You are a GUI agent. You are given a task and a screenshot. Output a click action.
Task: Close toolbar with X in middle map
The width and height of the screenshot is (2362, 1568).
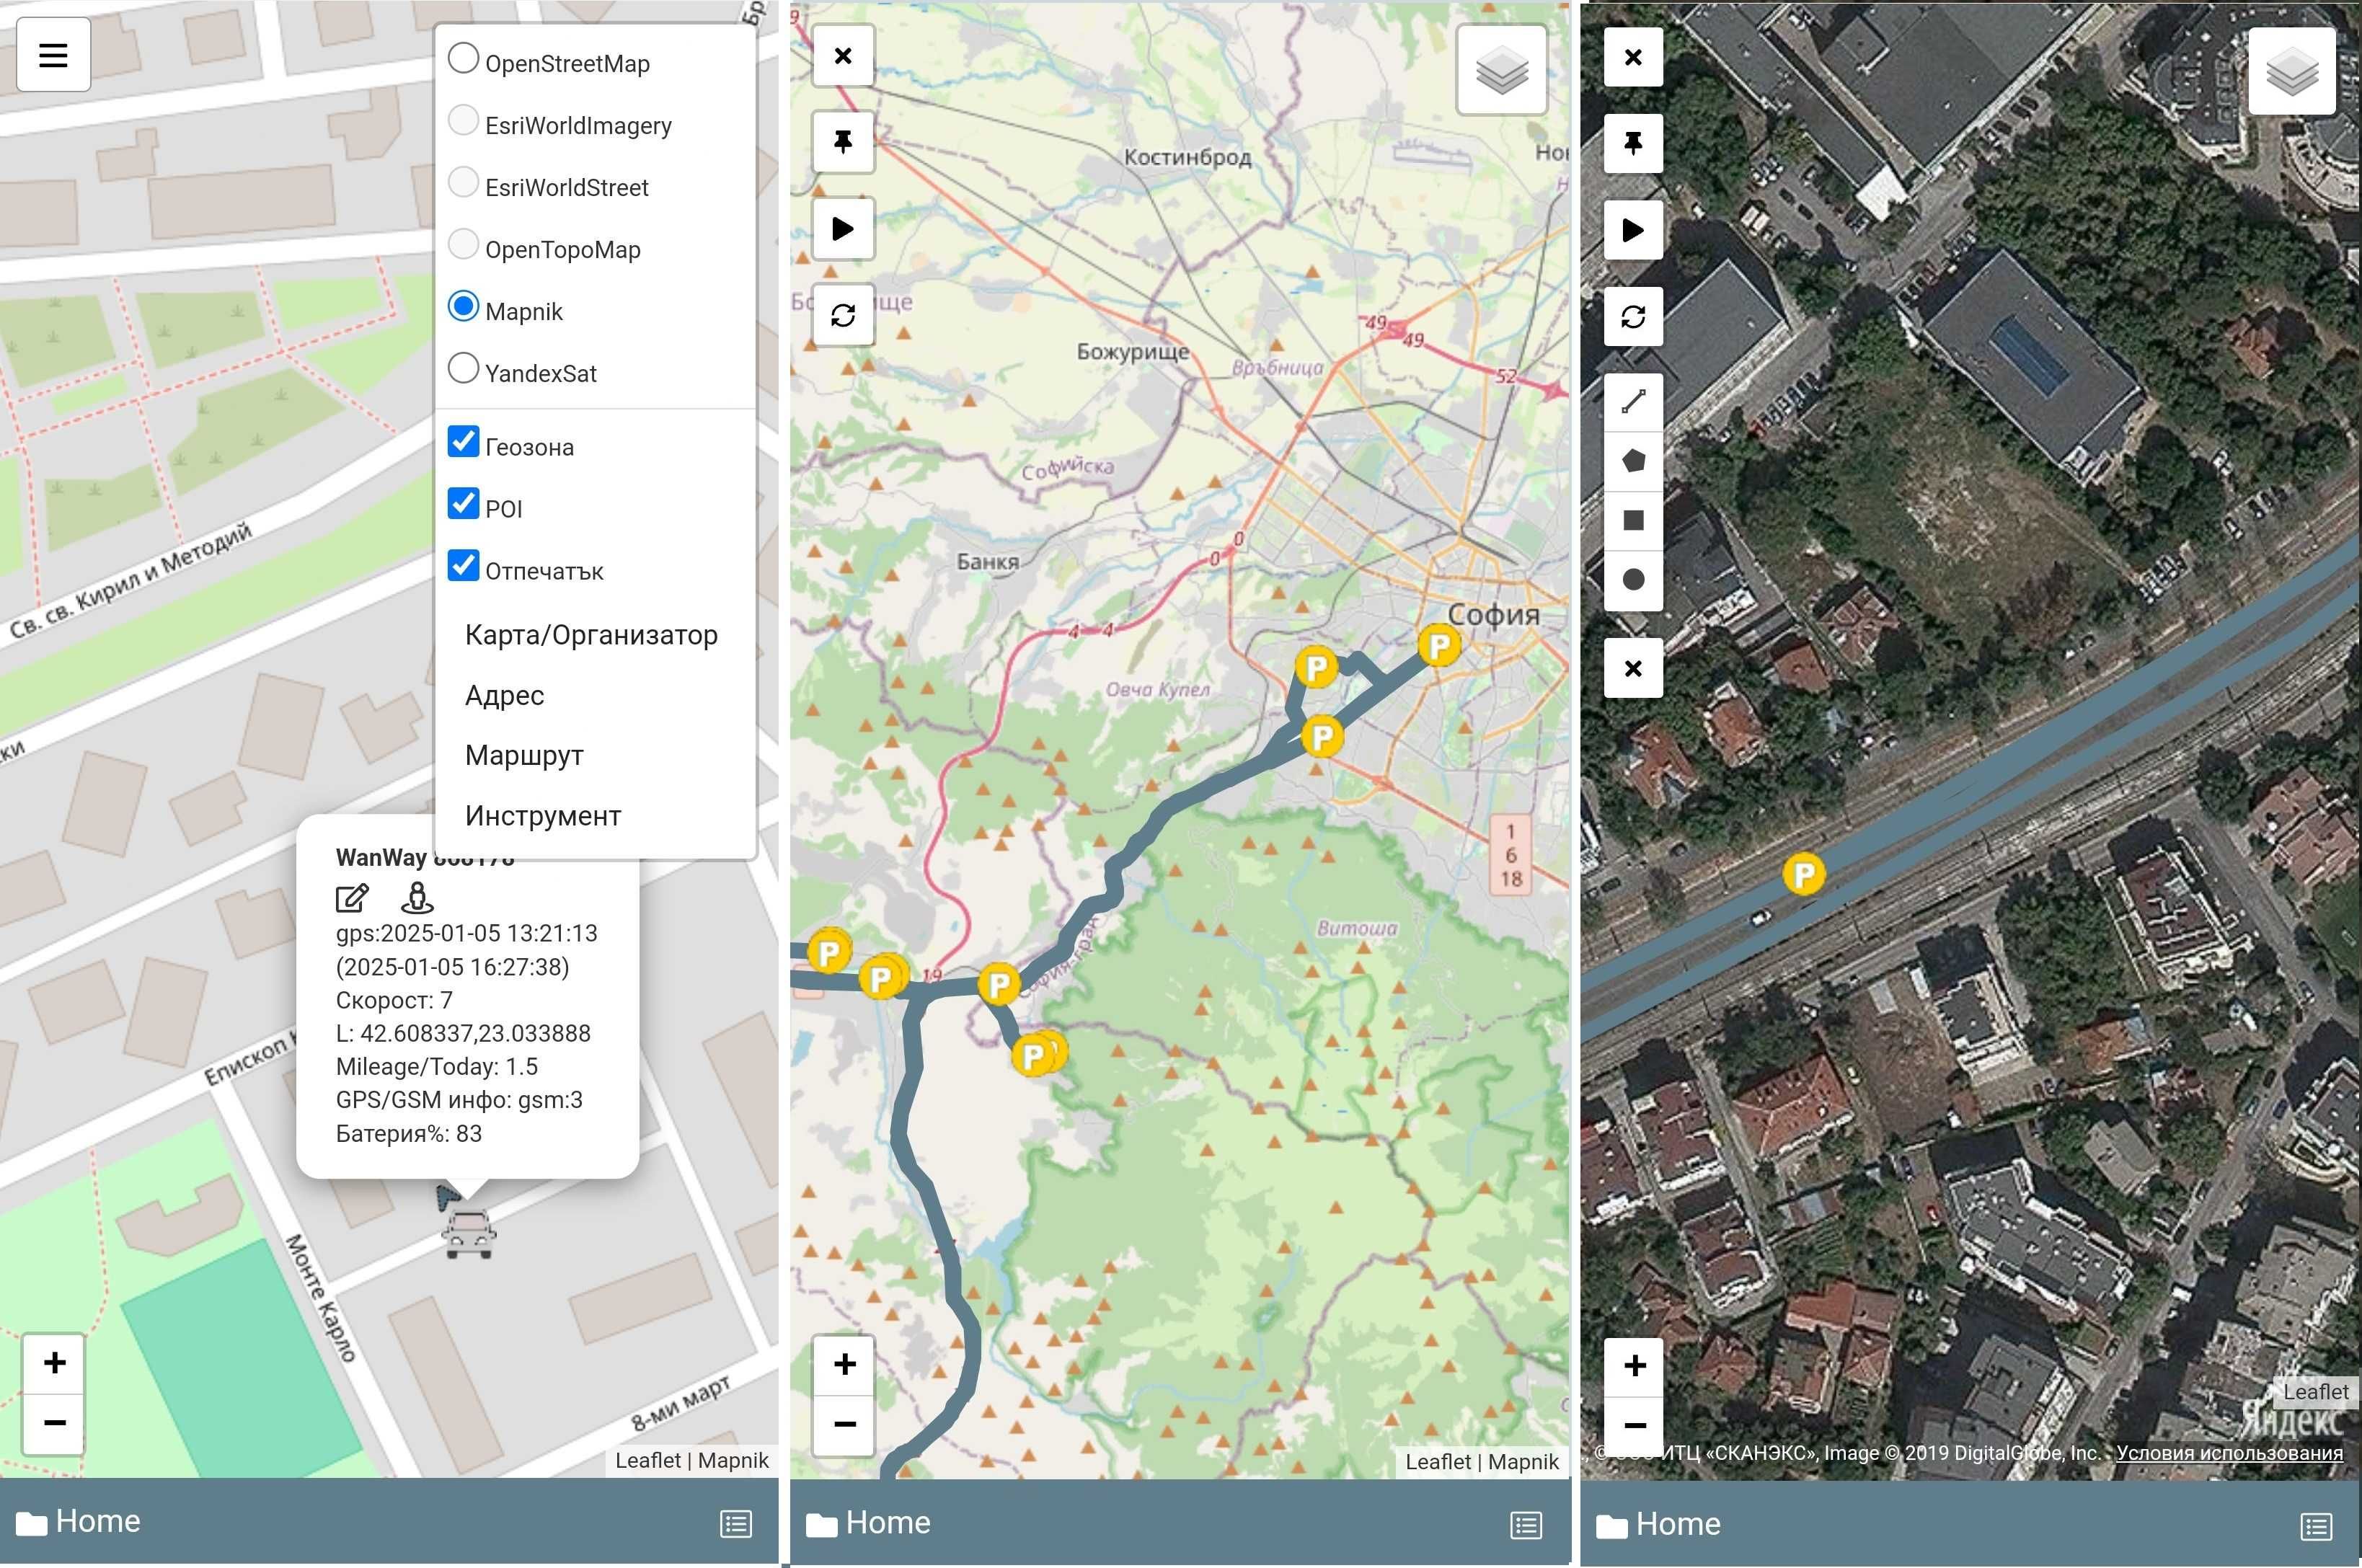click(x=843, y=56)
